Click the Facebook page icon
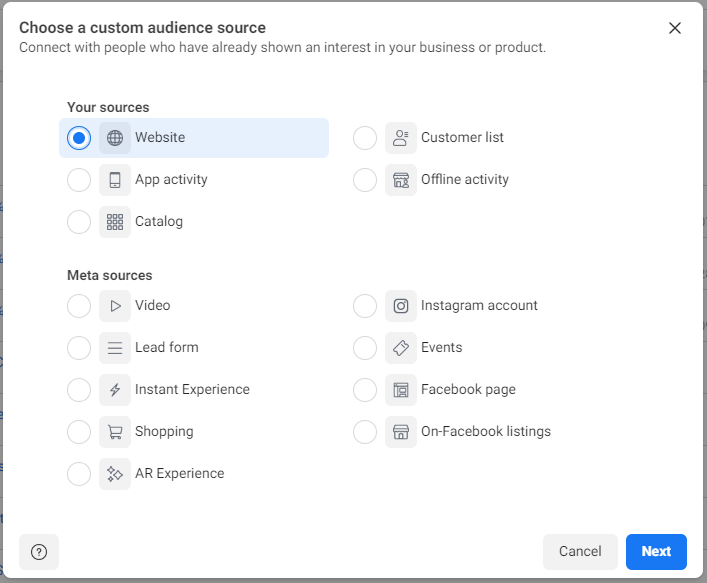Viewport: 707px width, 583px height. tap(401, 390)
